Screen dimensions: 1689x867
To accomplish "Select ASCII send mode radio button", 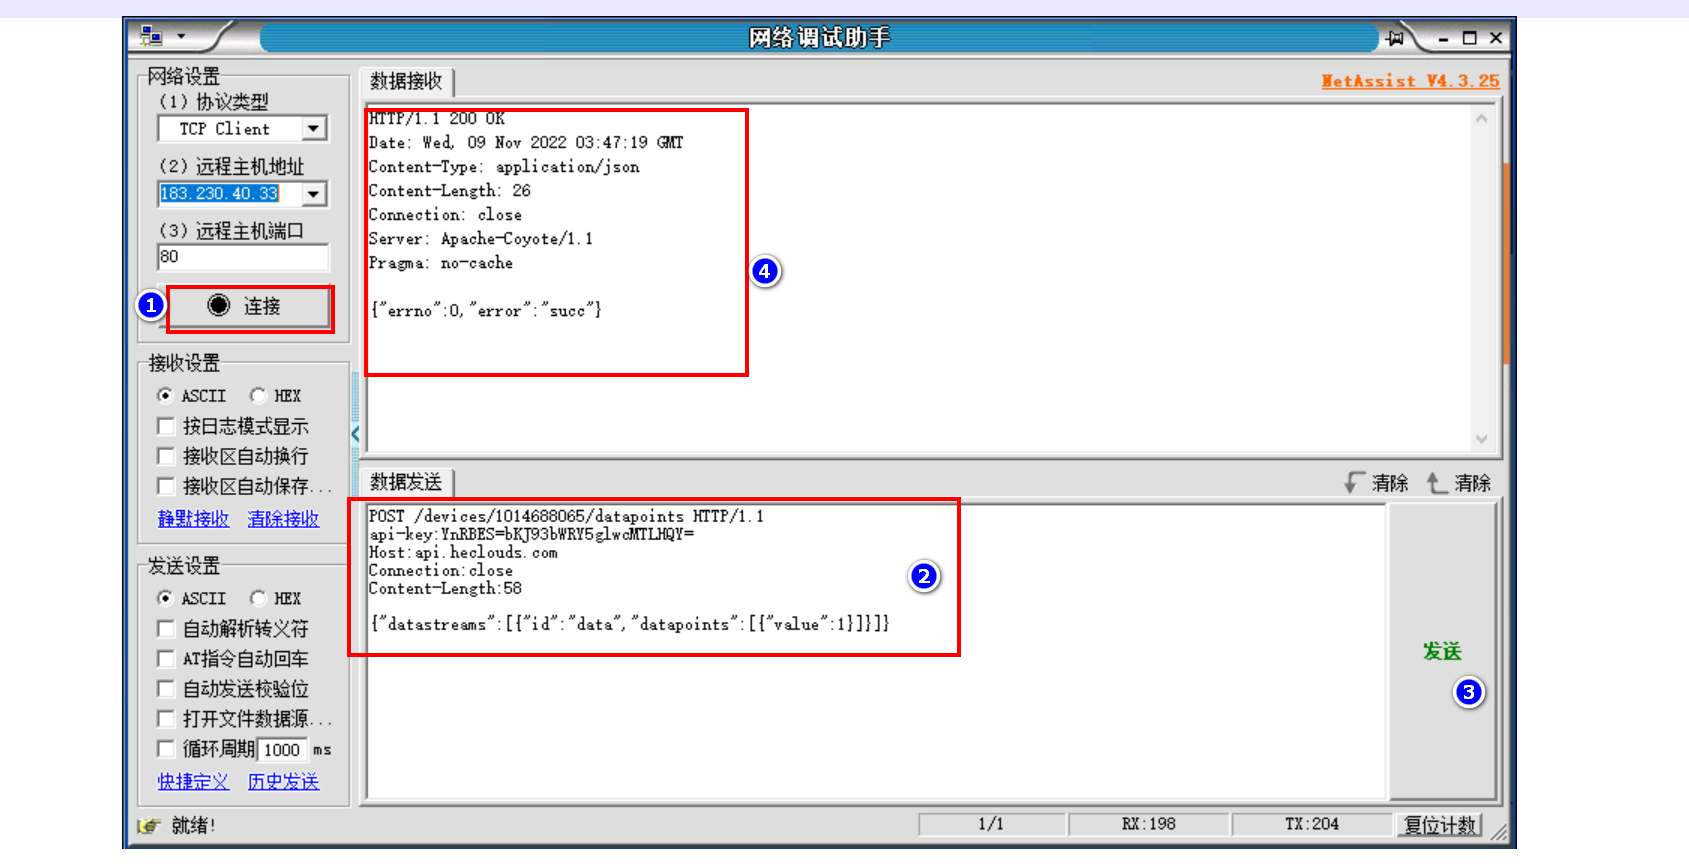I will (165, 598).
